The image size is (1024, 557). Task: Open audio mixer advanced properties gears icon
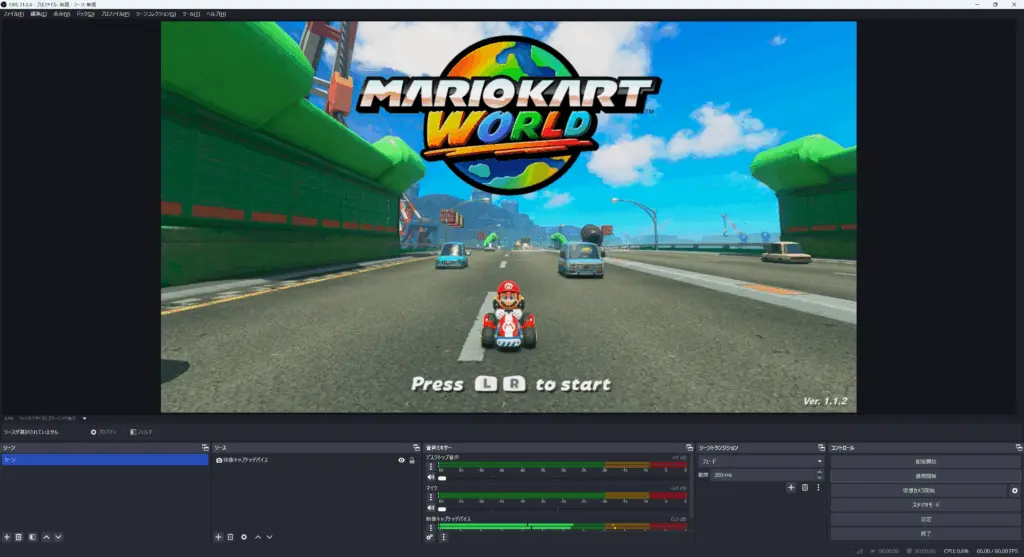(x=430, y=537)
